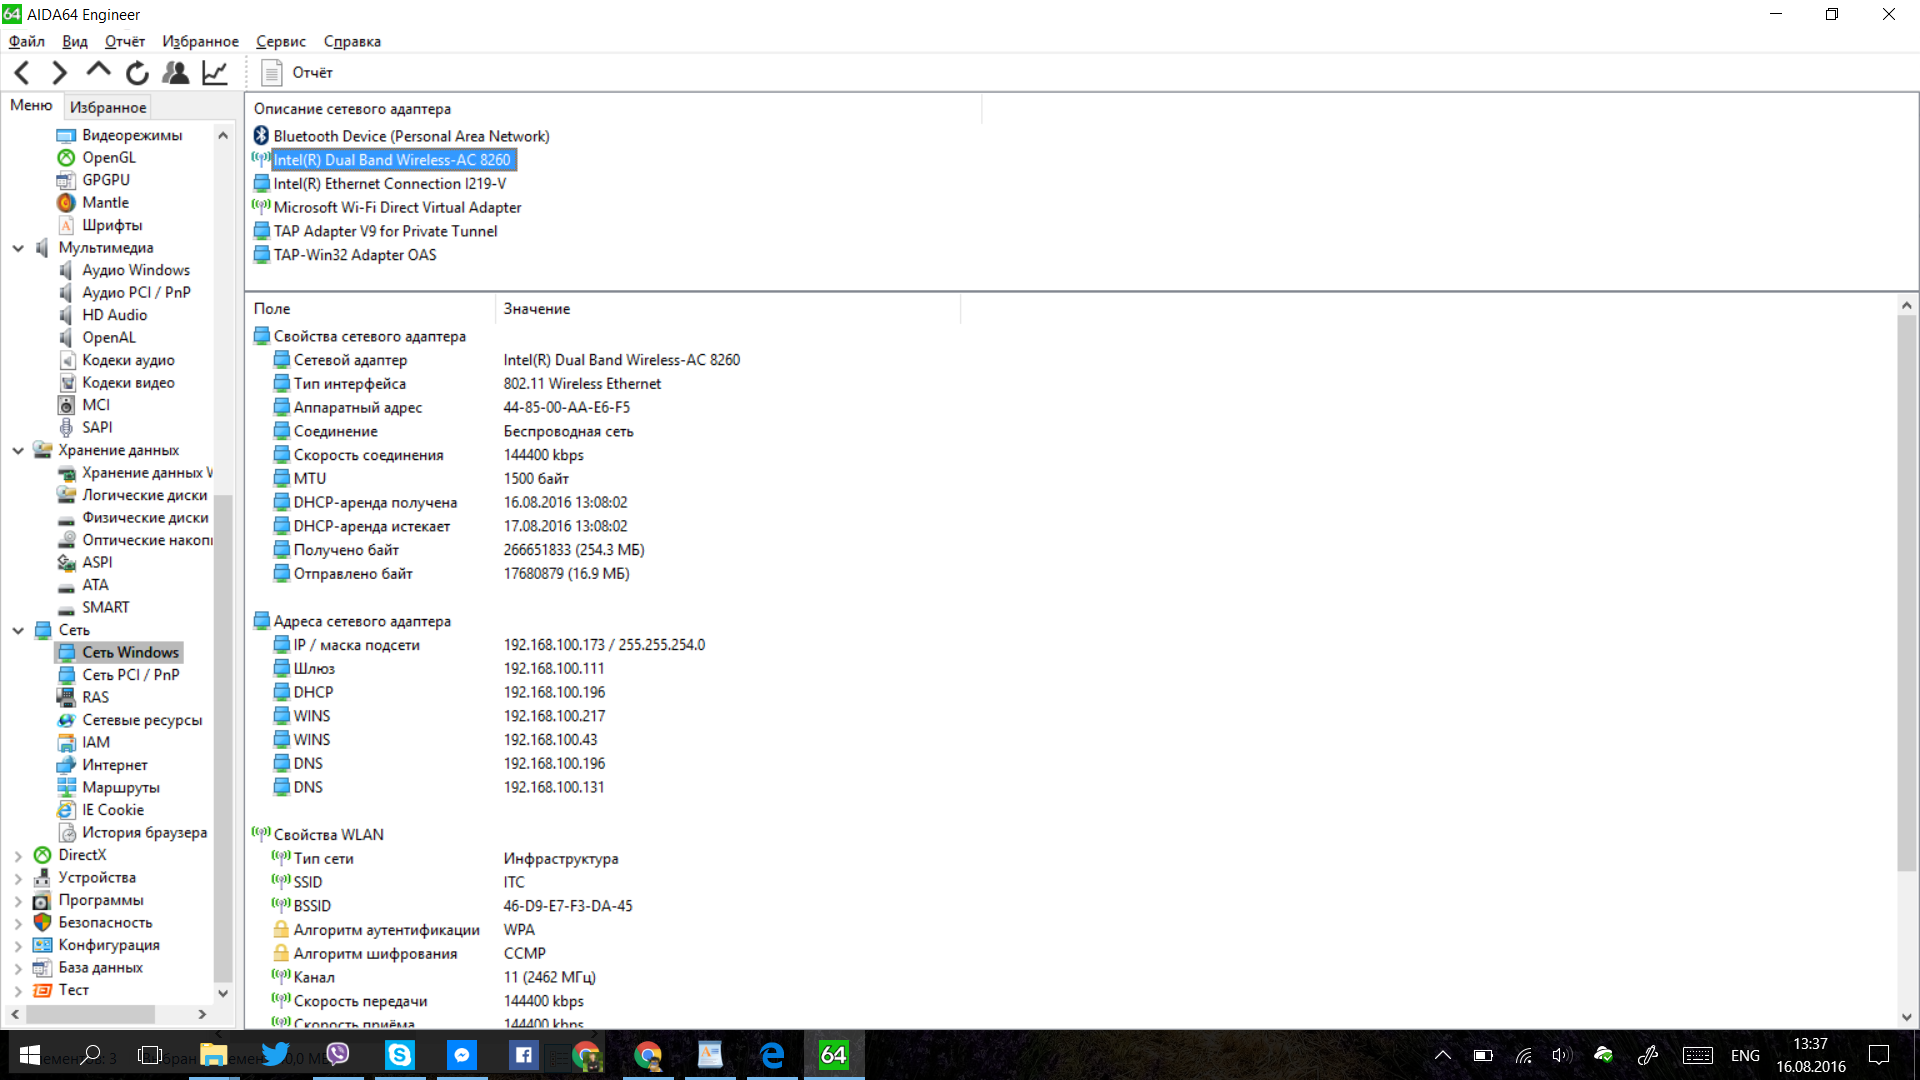Image resolution: width=1920 pixels, height=1080 pixels.
Task: Open the Вид menu
Action: [75, 41]
